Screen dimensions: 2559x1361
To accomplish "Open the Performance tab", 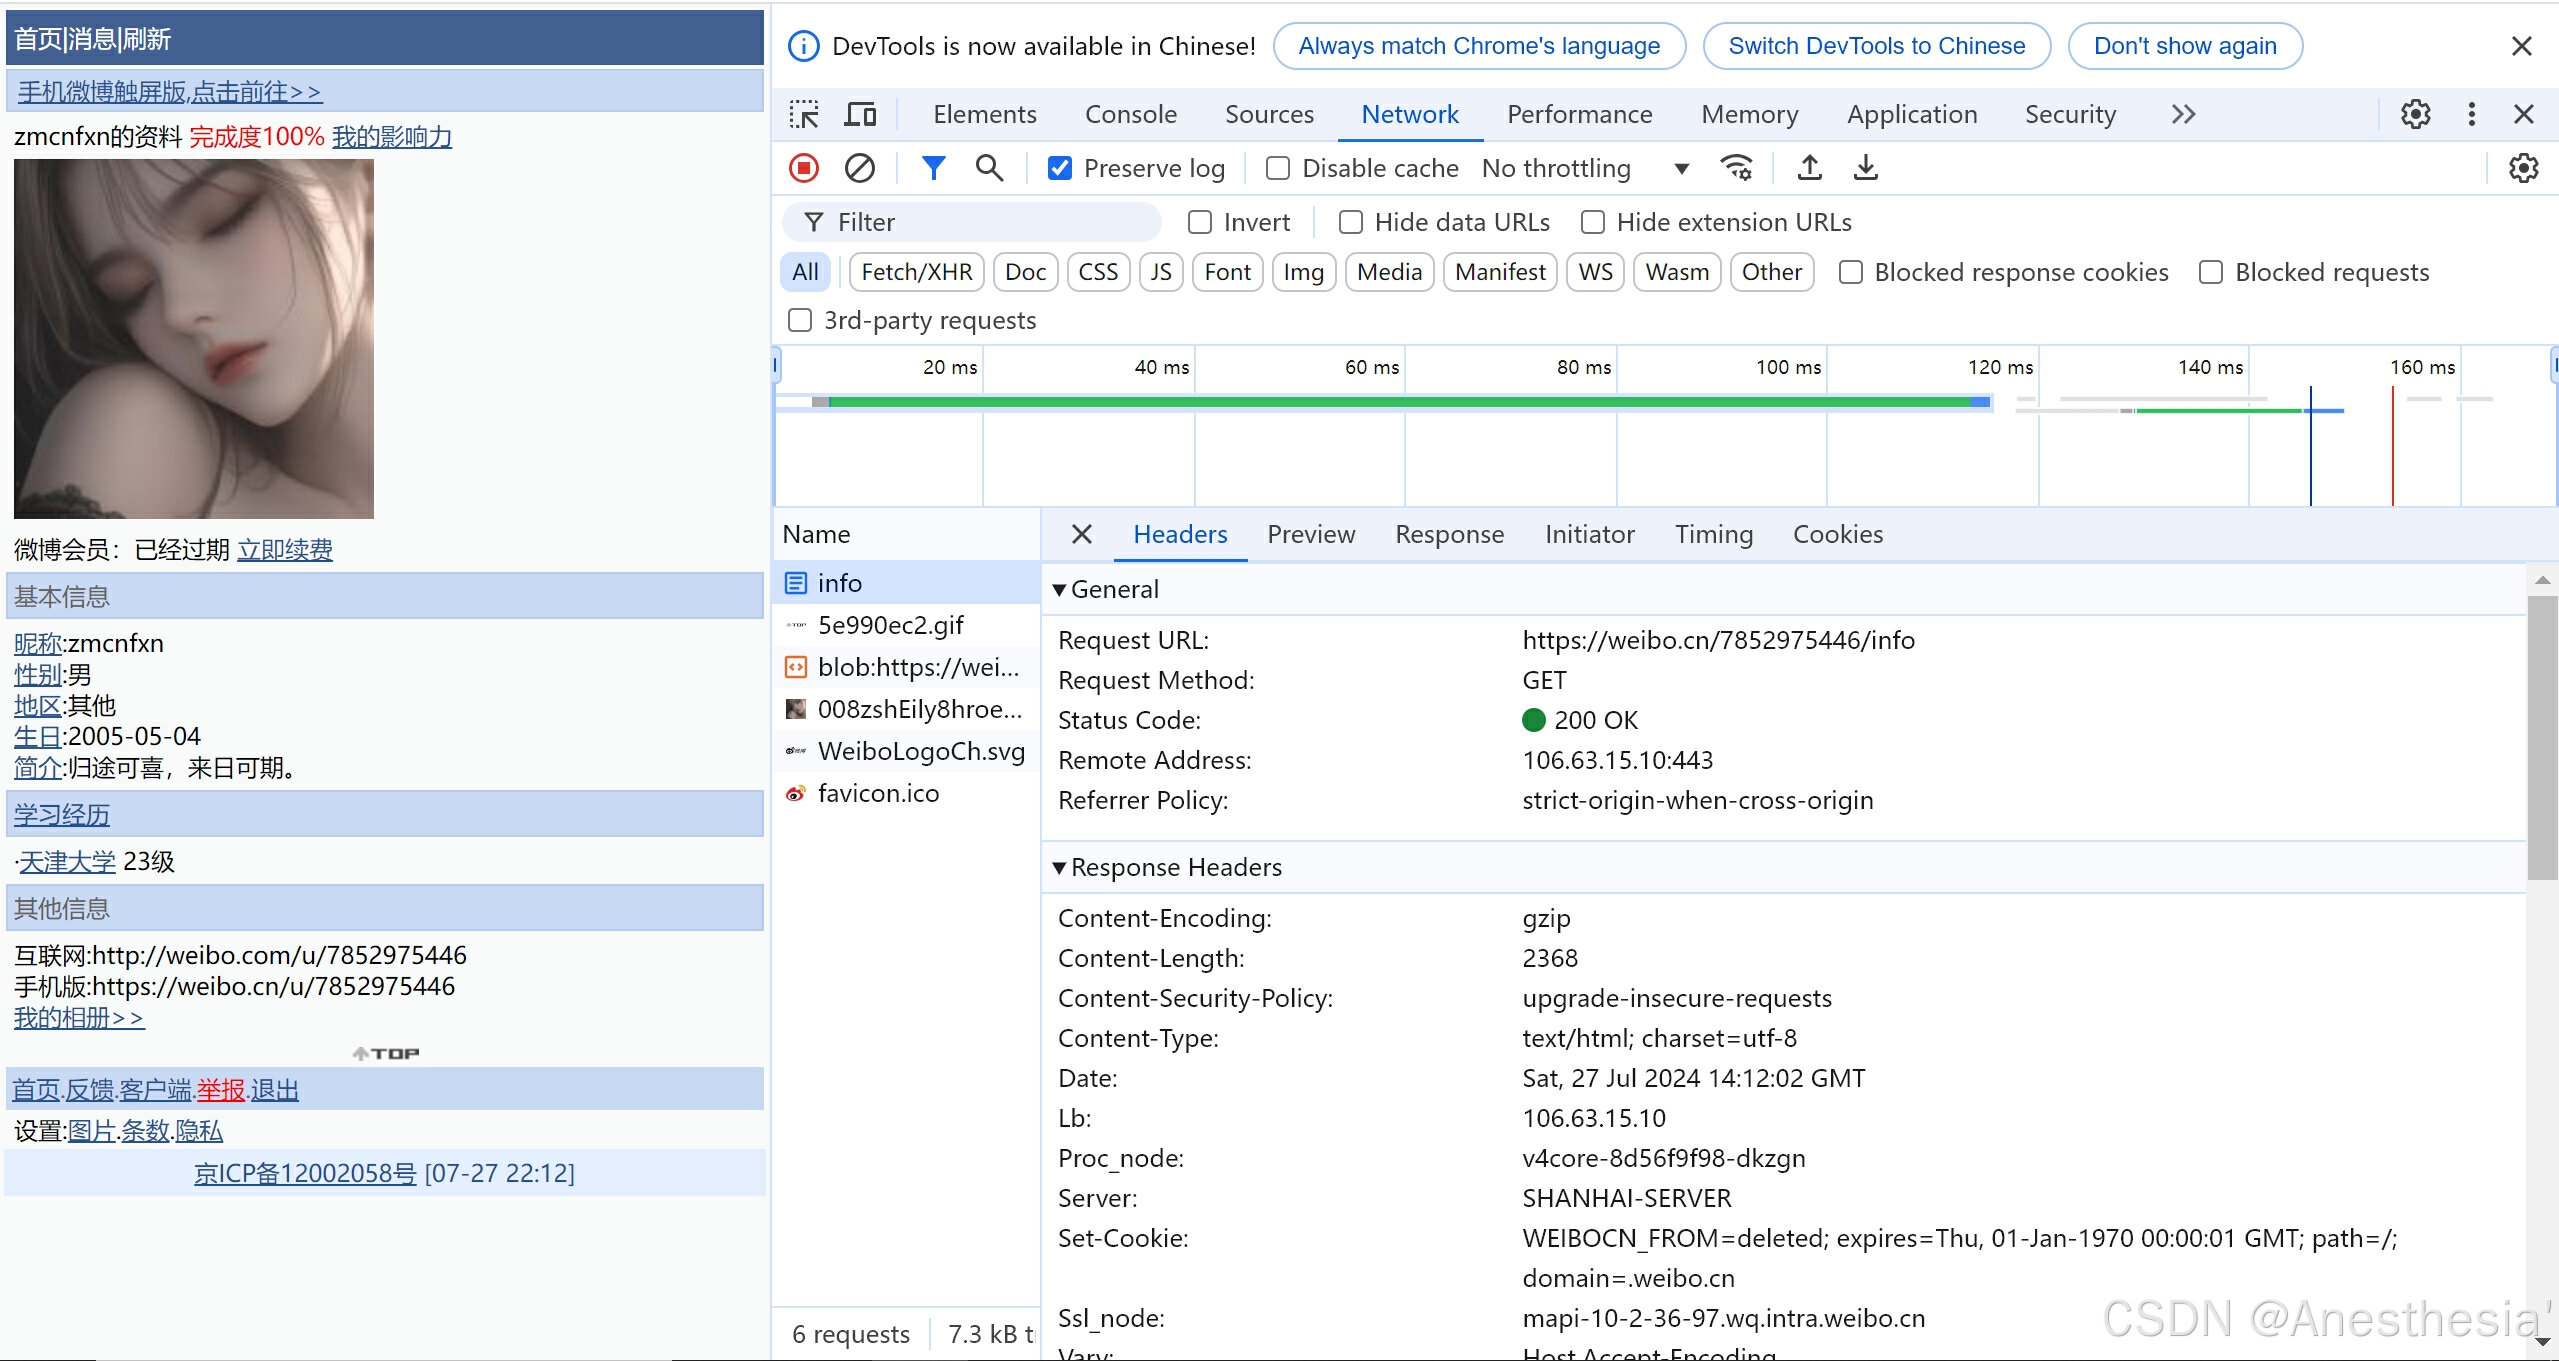I will click(1579, 114).
